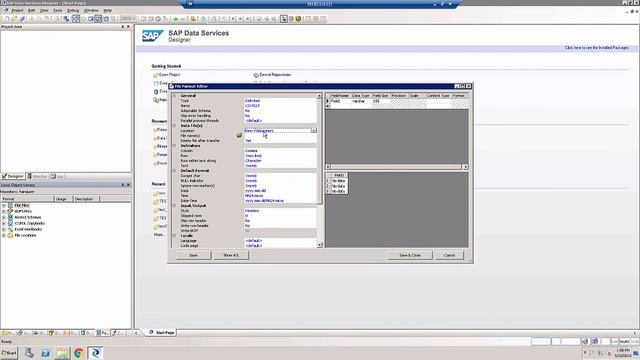Screen dimensions: 640x360
Task: Switch to the Designer tab
Action: pos(13,176)
